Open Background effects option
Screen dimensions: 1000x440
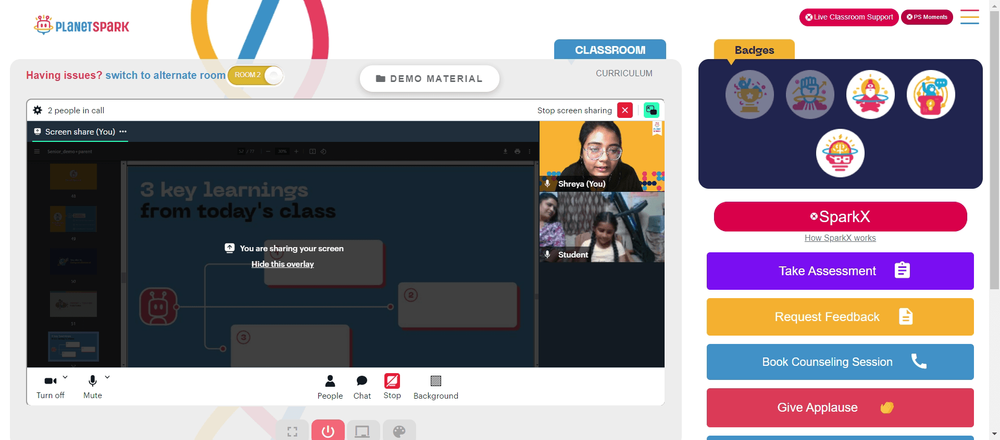click(436, 387)
